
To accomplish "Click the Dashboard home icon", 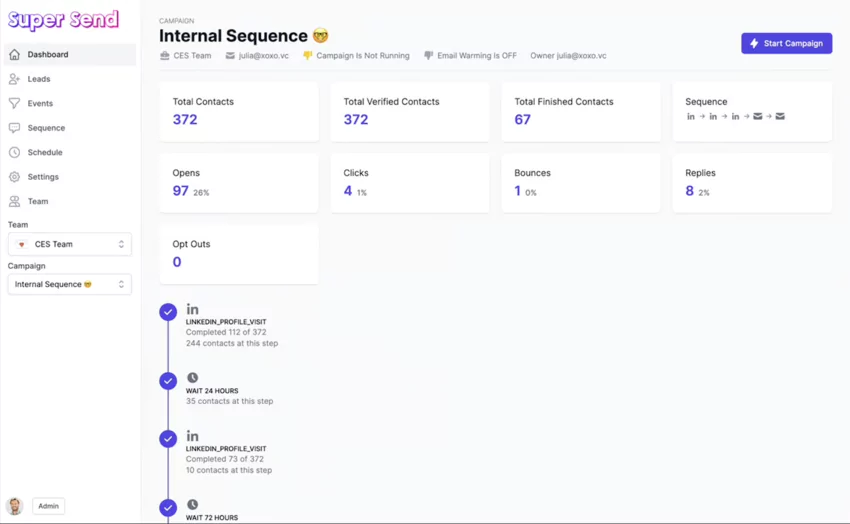I will click(x=15, y=54).
